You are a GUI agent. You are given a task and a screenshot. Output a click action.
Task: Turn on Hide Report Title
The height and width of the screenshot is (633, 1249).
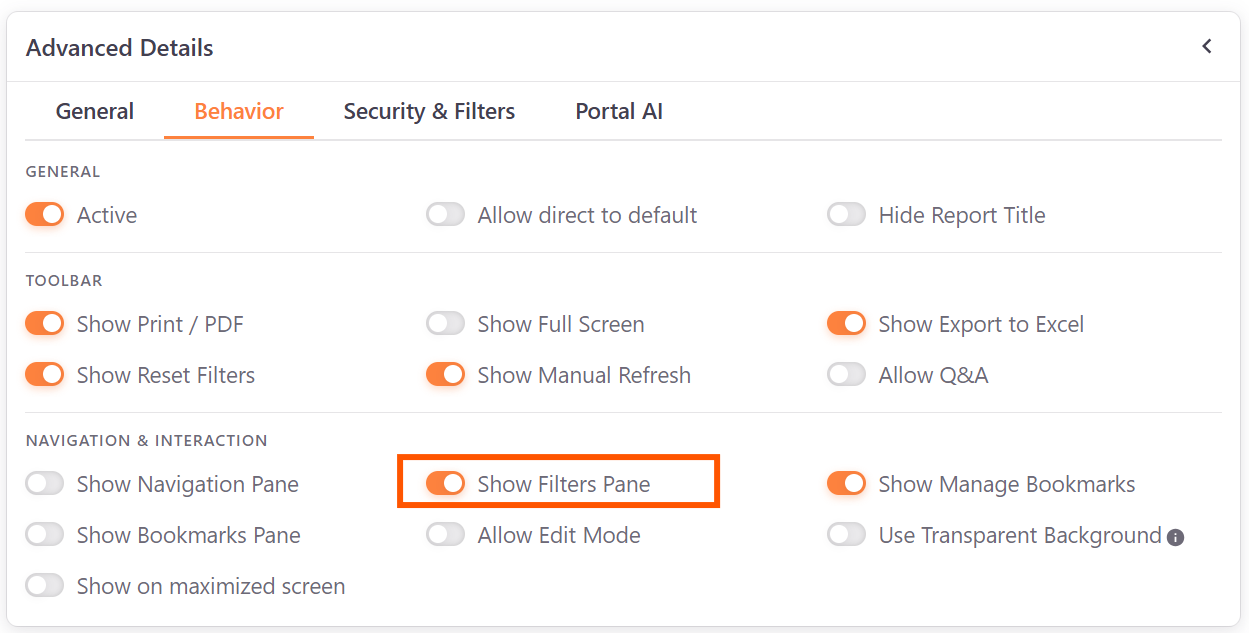click(846, 214)
